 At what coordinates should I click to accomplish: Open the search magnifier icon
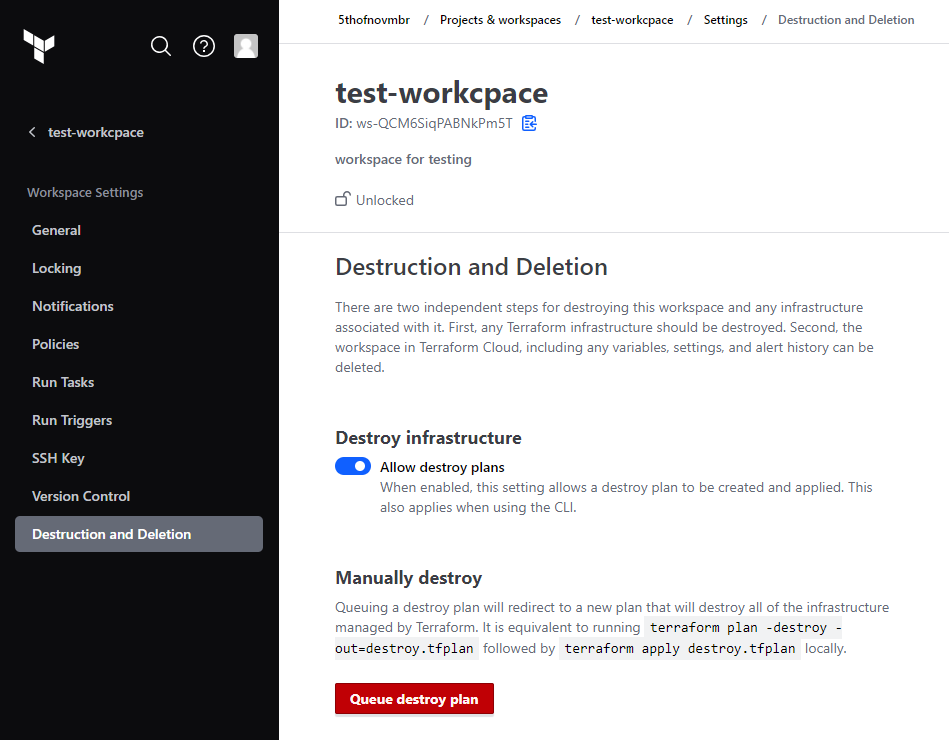(161, 46)
